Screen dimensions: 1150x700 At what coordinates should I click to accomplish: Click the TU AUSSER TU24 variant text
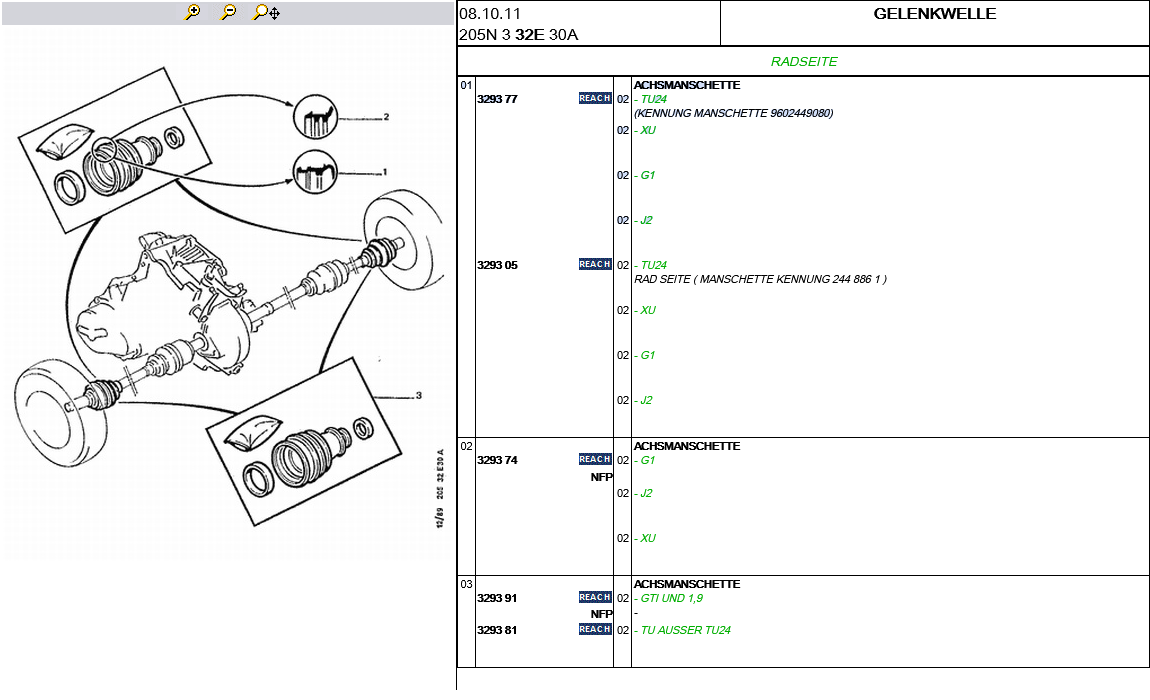tap(685, 630)
